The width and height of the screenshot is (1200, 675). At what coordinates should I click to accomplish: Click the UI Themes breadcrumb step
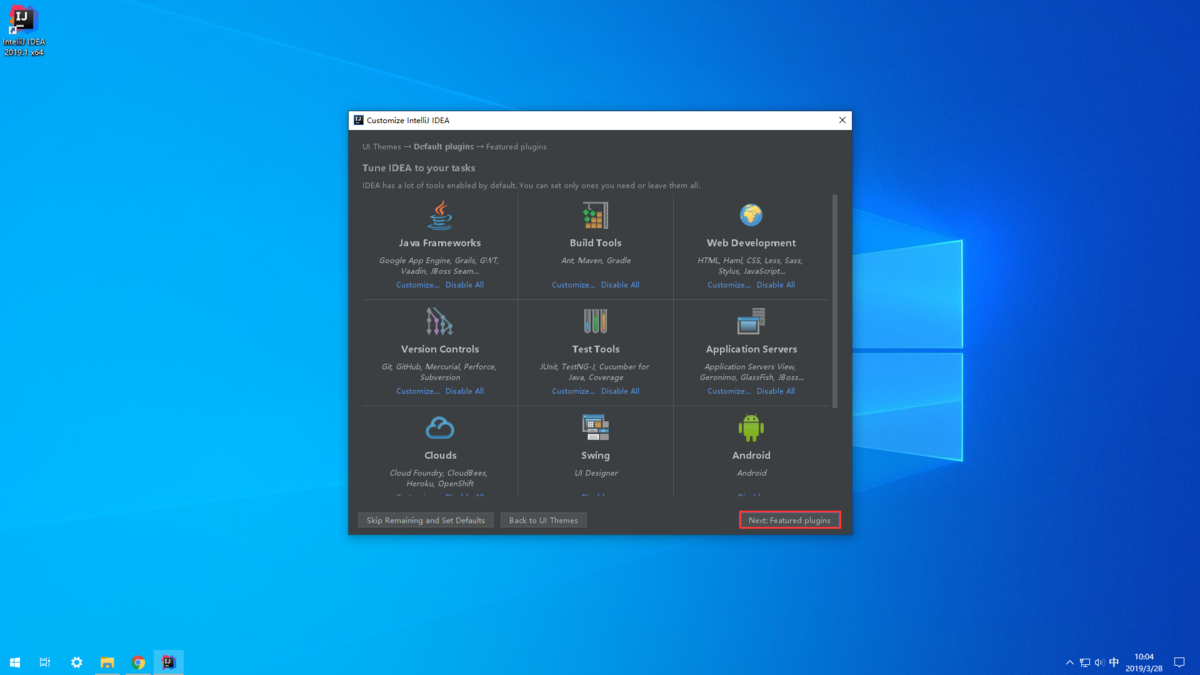coord(381,147)
